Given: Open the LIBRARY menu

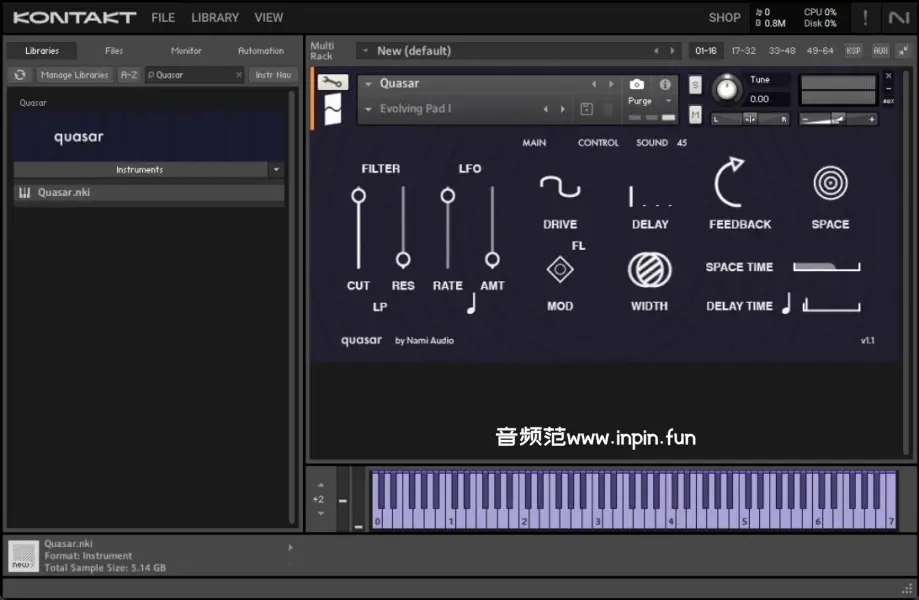Looking at the screenshot, I should tap(215, 17).
